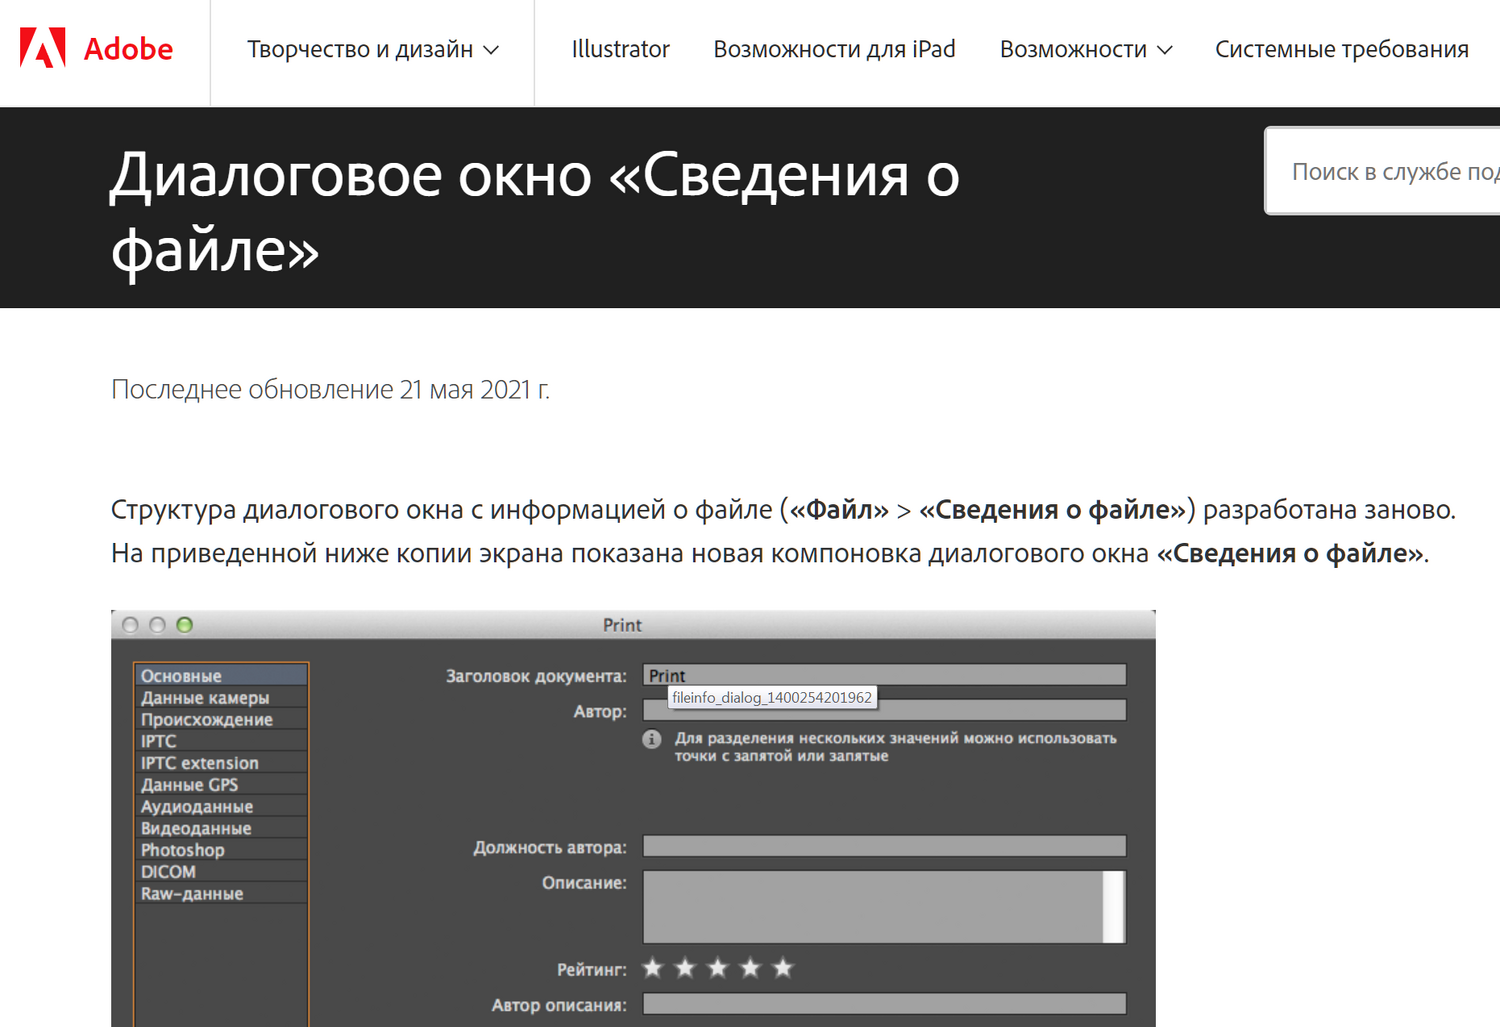Select Данные GPS category
1500x1027 pixels.
point(221,785)
